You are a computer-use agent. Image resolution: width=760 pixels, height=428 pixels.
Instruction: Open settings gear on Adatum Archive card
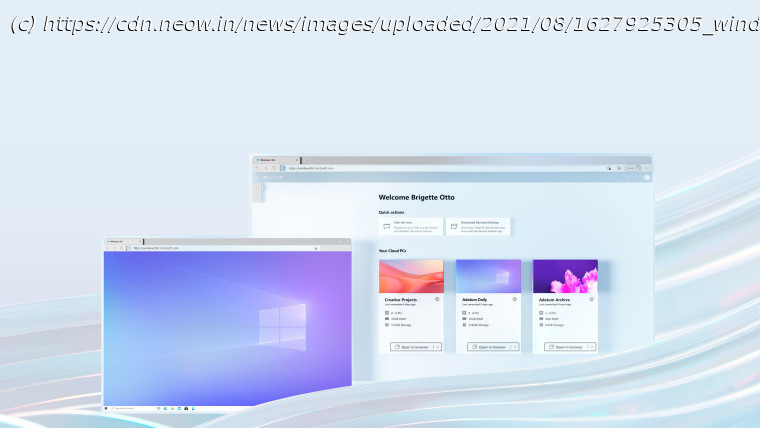591,300
